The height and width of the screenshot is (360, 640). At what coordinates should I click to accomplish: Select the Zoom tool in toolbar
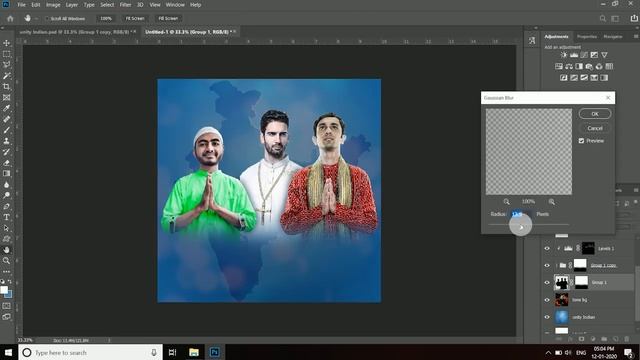pos(7,260)
